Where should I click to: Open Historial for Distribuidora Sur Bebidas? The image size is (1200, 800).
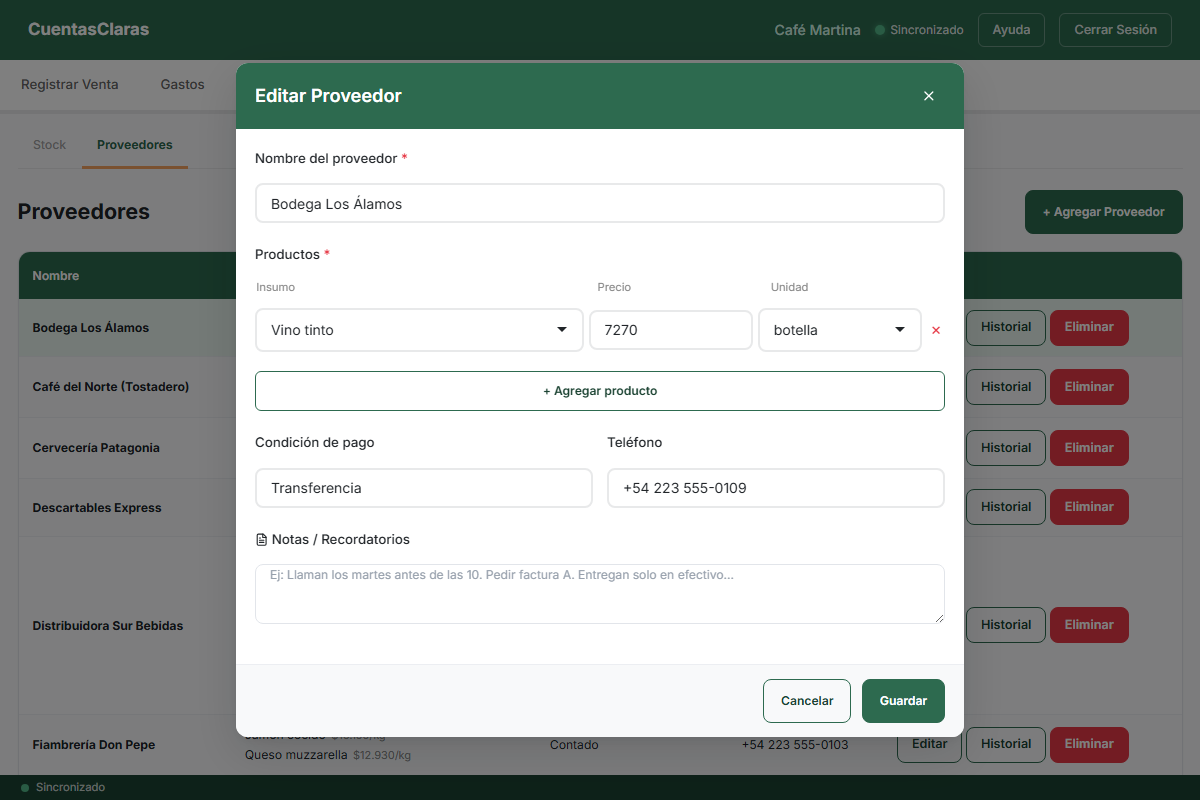click(x=1006, y=625)
